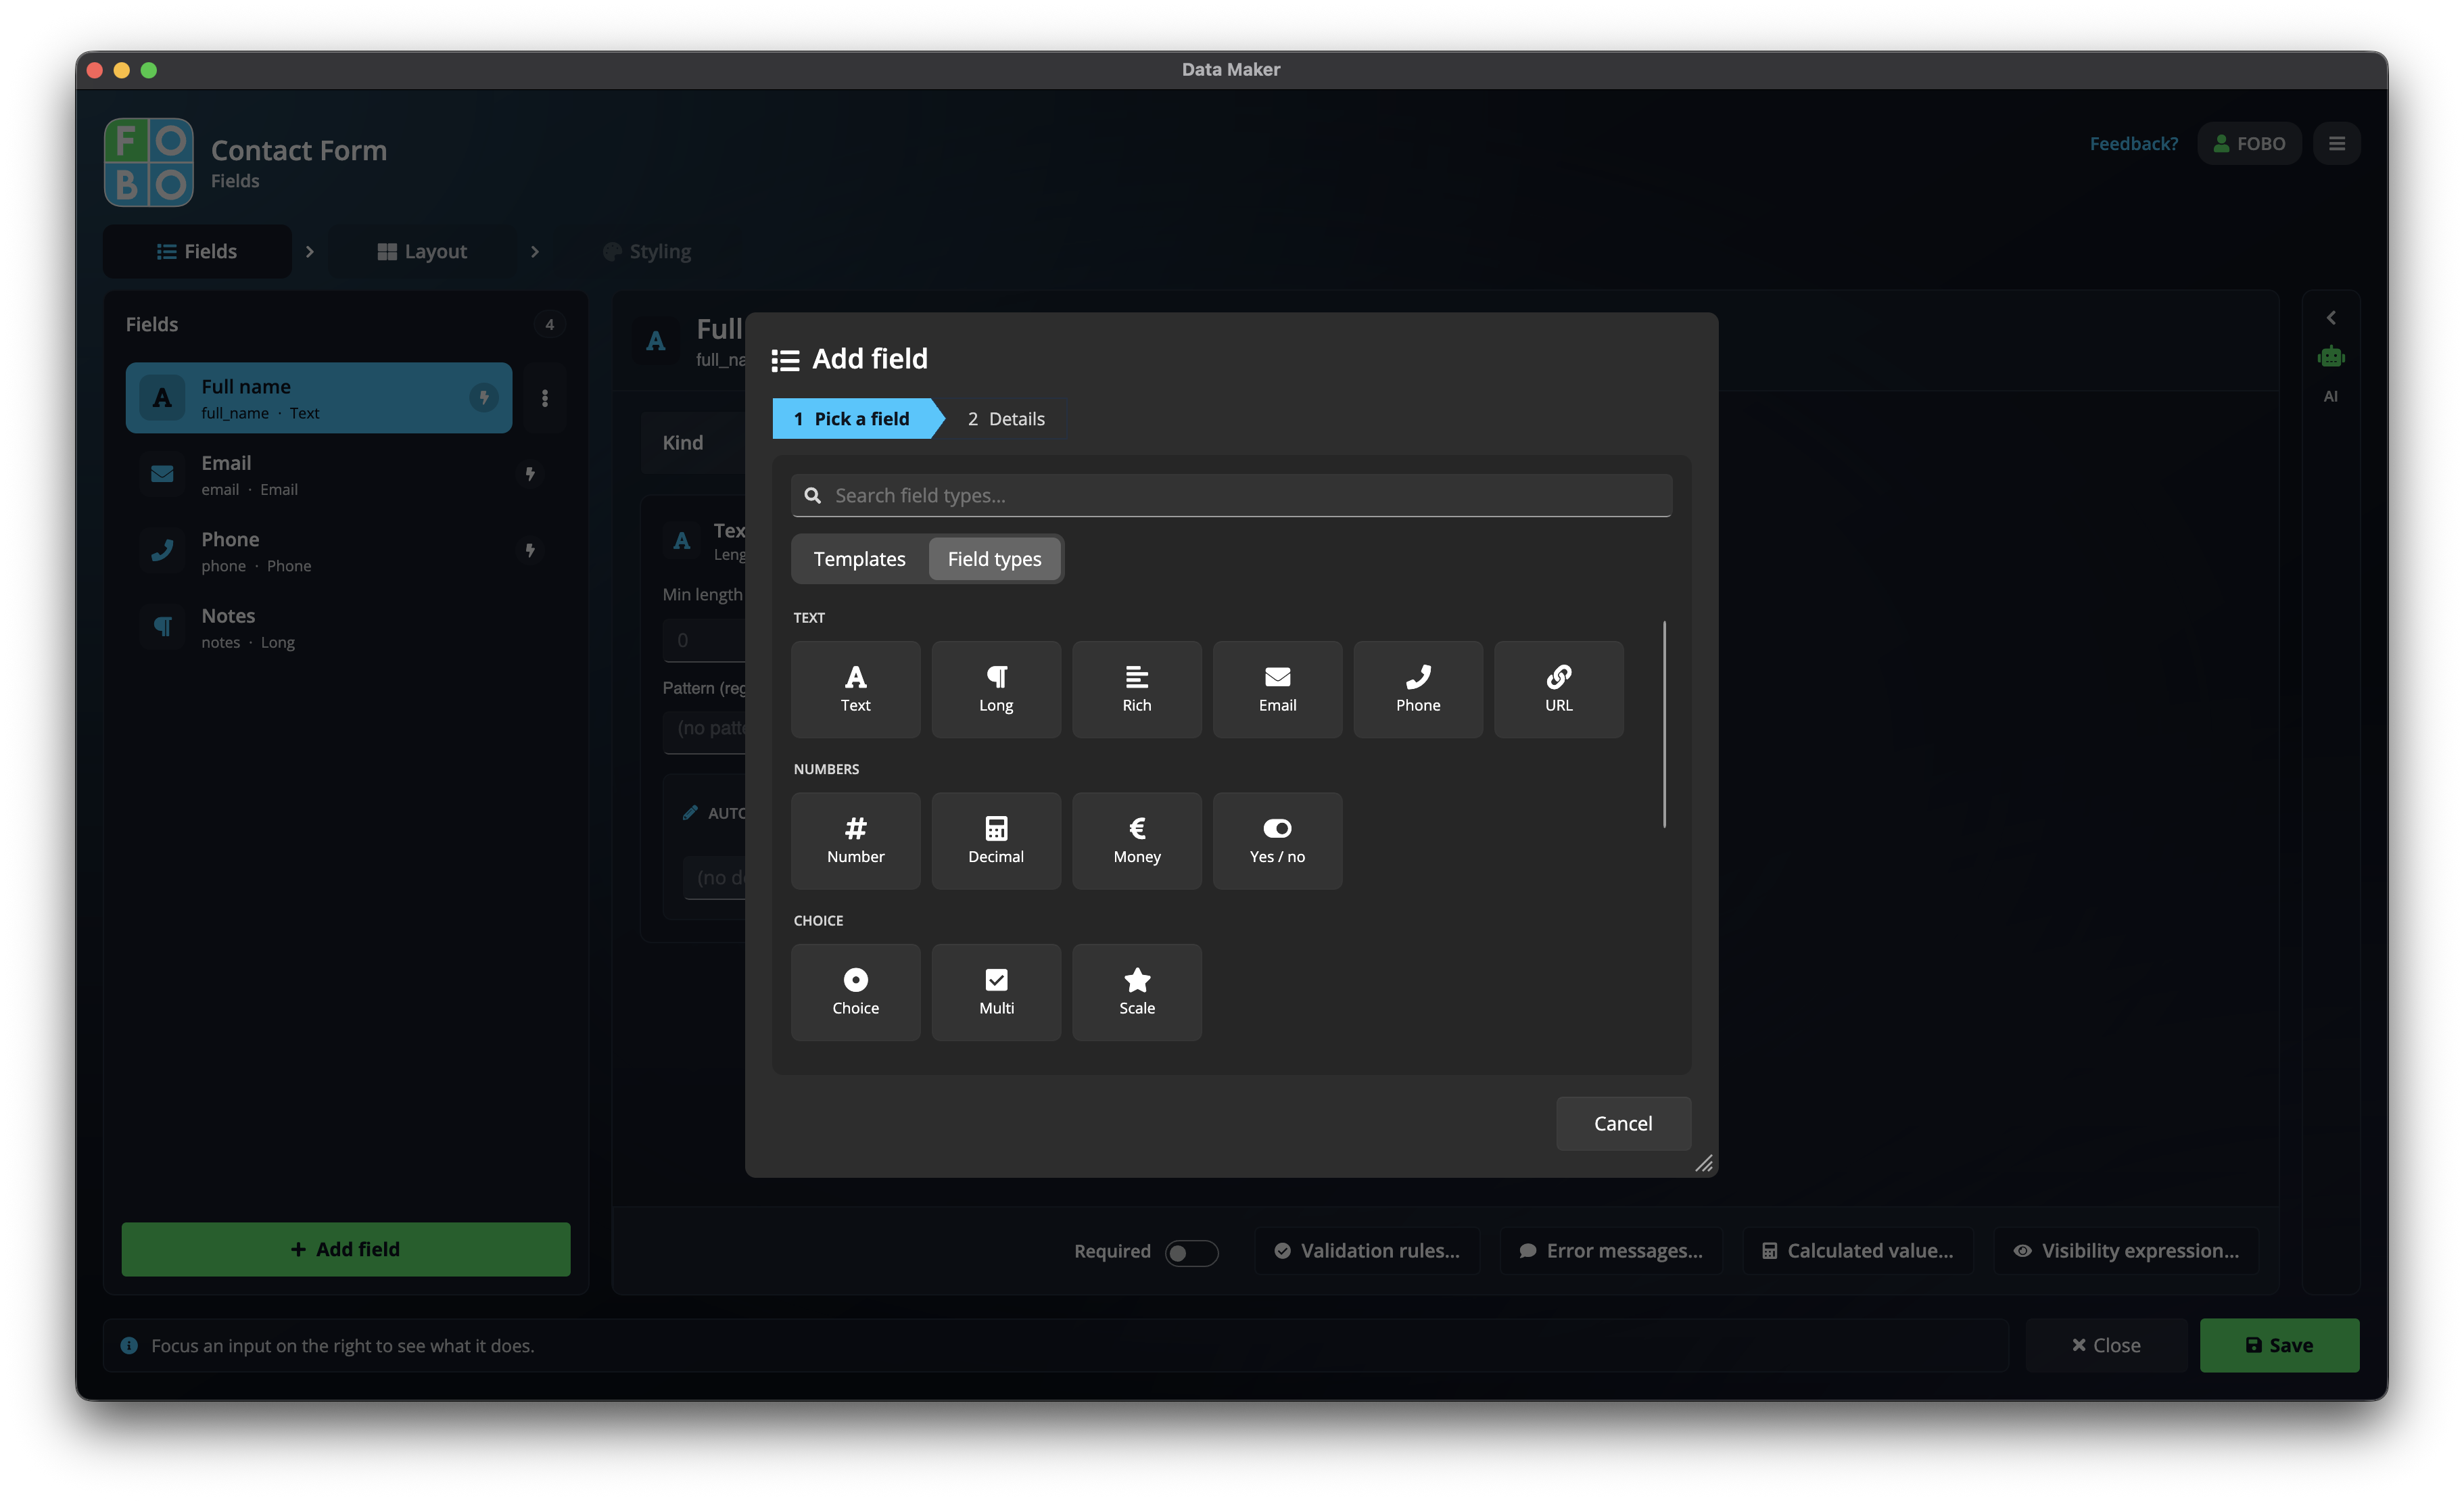Image resolution: width=2464 pixels, height=1501 pixels.
Task: Select the Scale star field type
Action: 1137,992
